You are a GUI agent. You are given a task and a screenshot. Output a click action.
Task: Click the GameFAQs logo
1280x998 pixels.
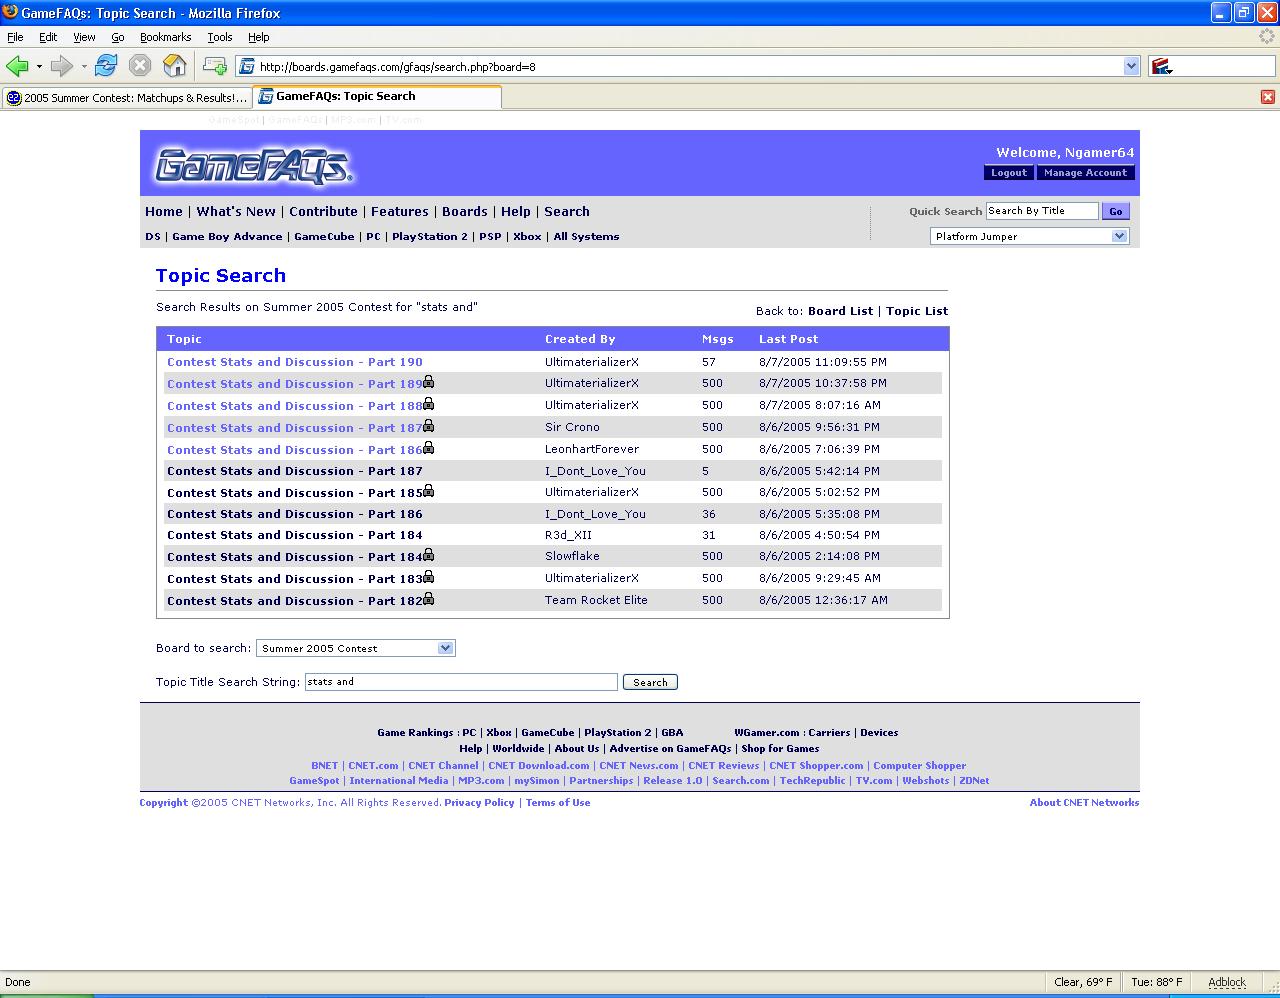click(253, 165)
